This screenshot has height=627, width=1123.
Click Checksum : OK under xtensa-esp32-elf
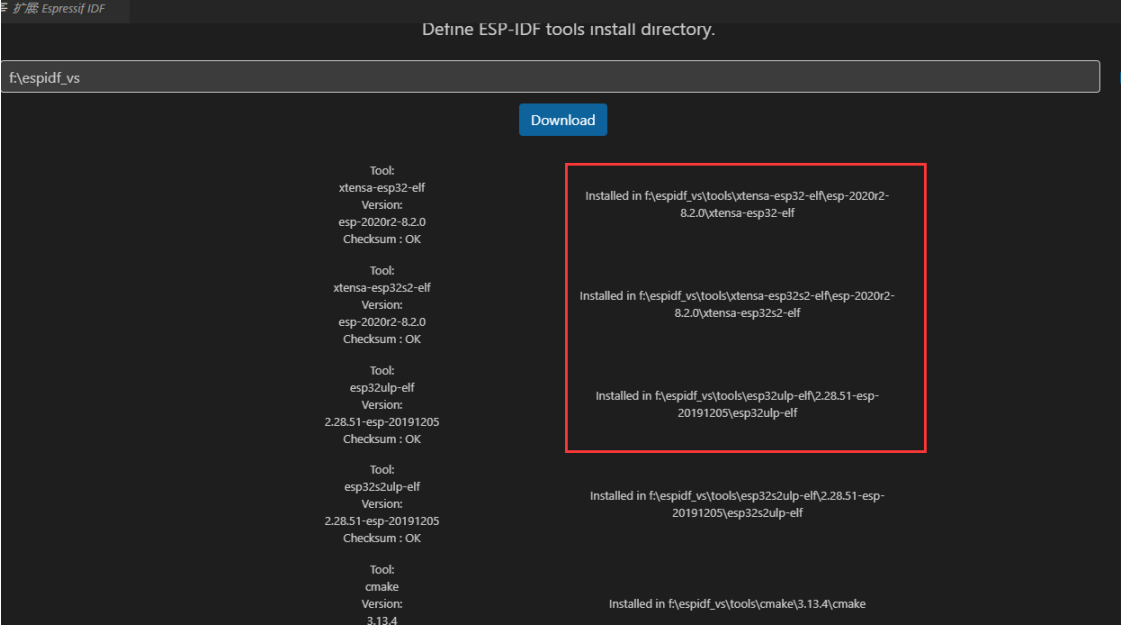click(x=382, y=239)
